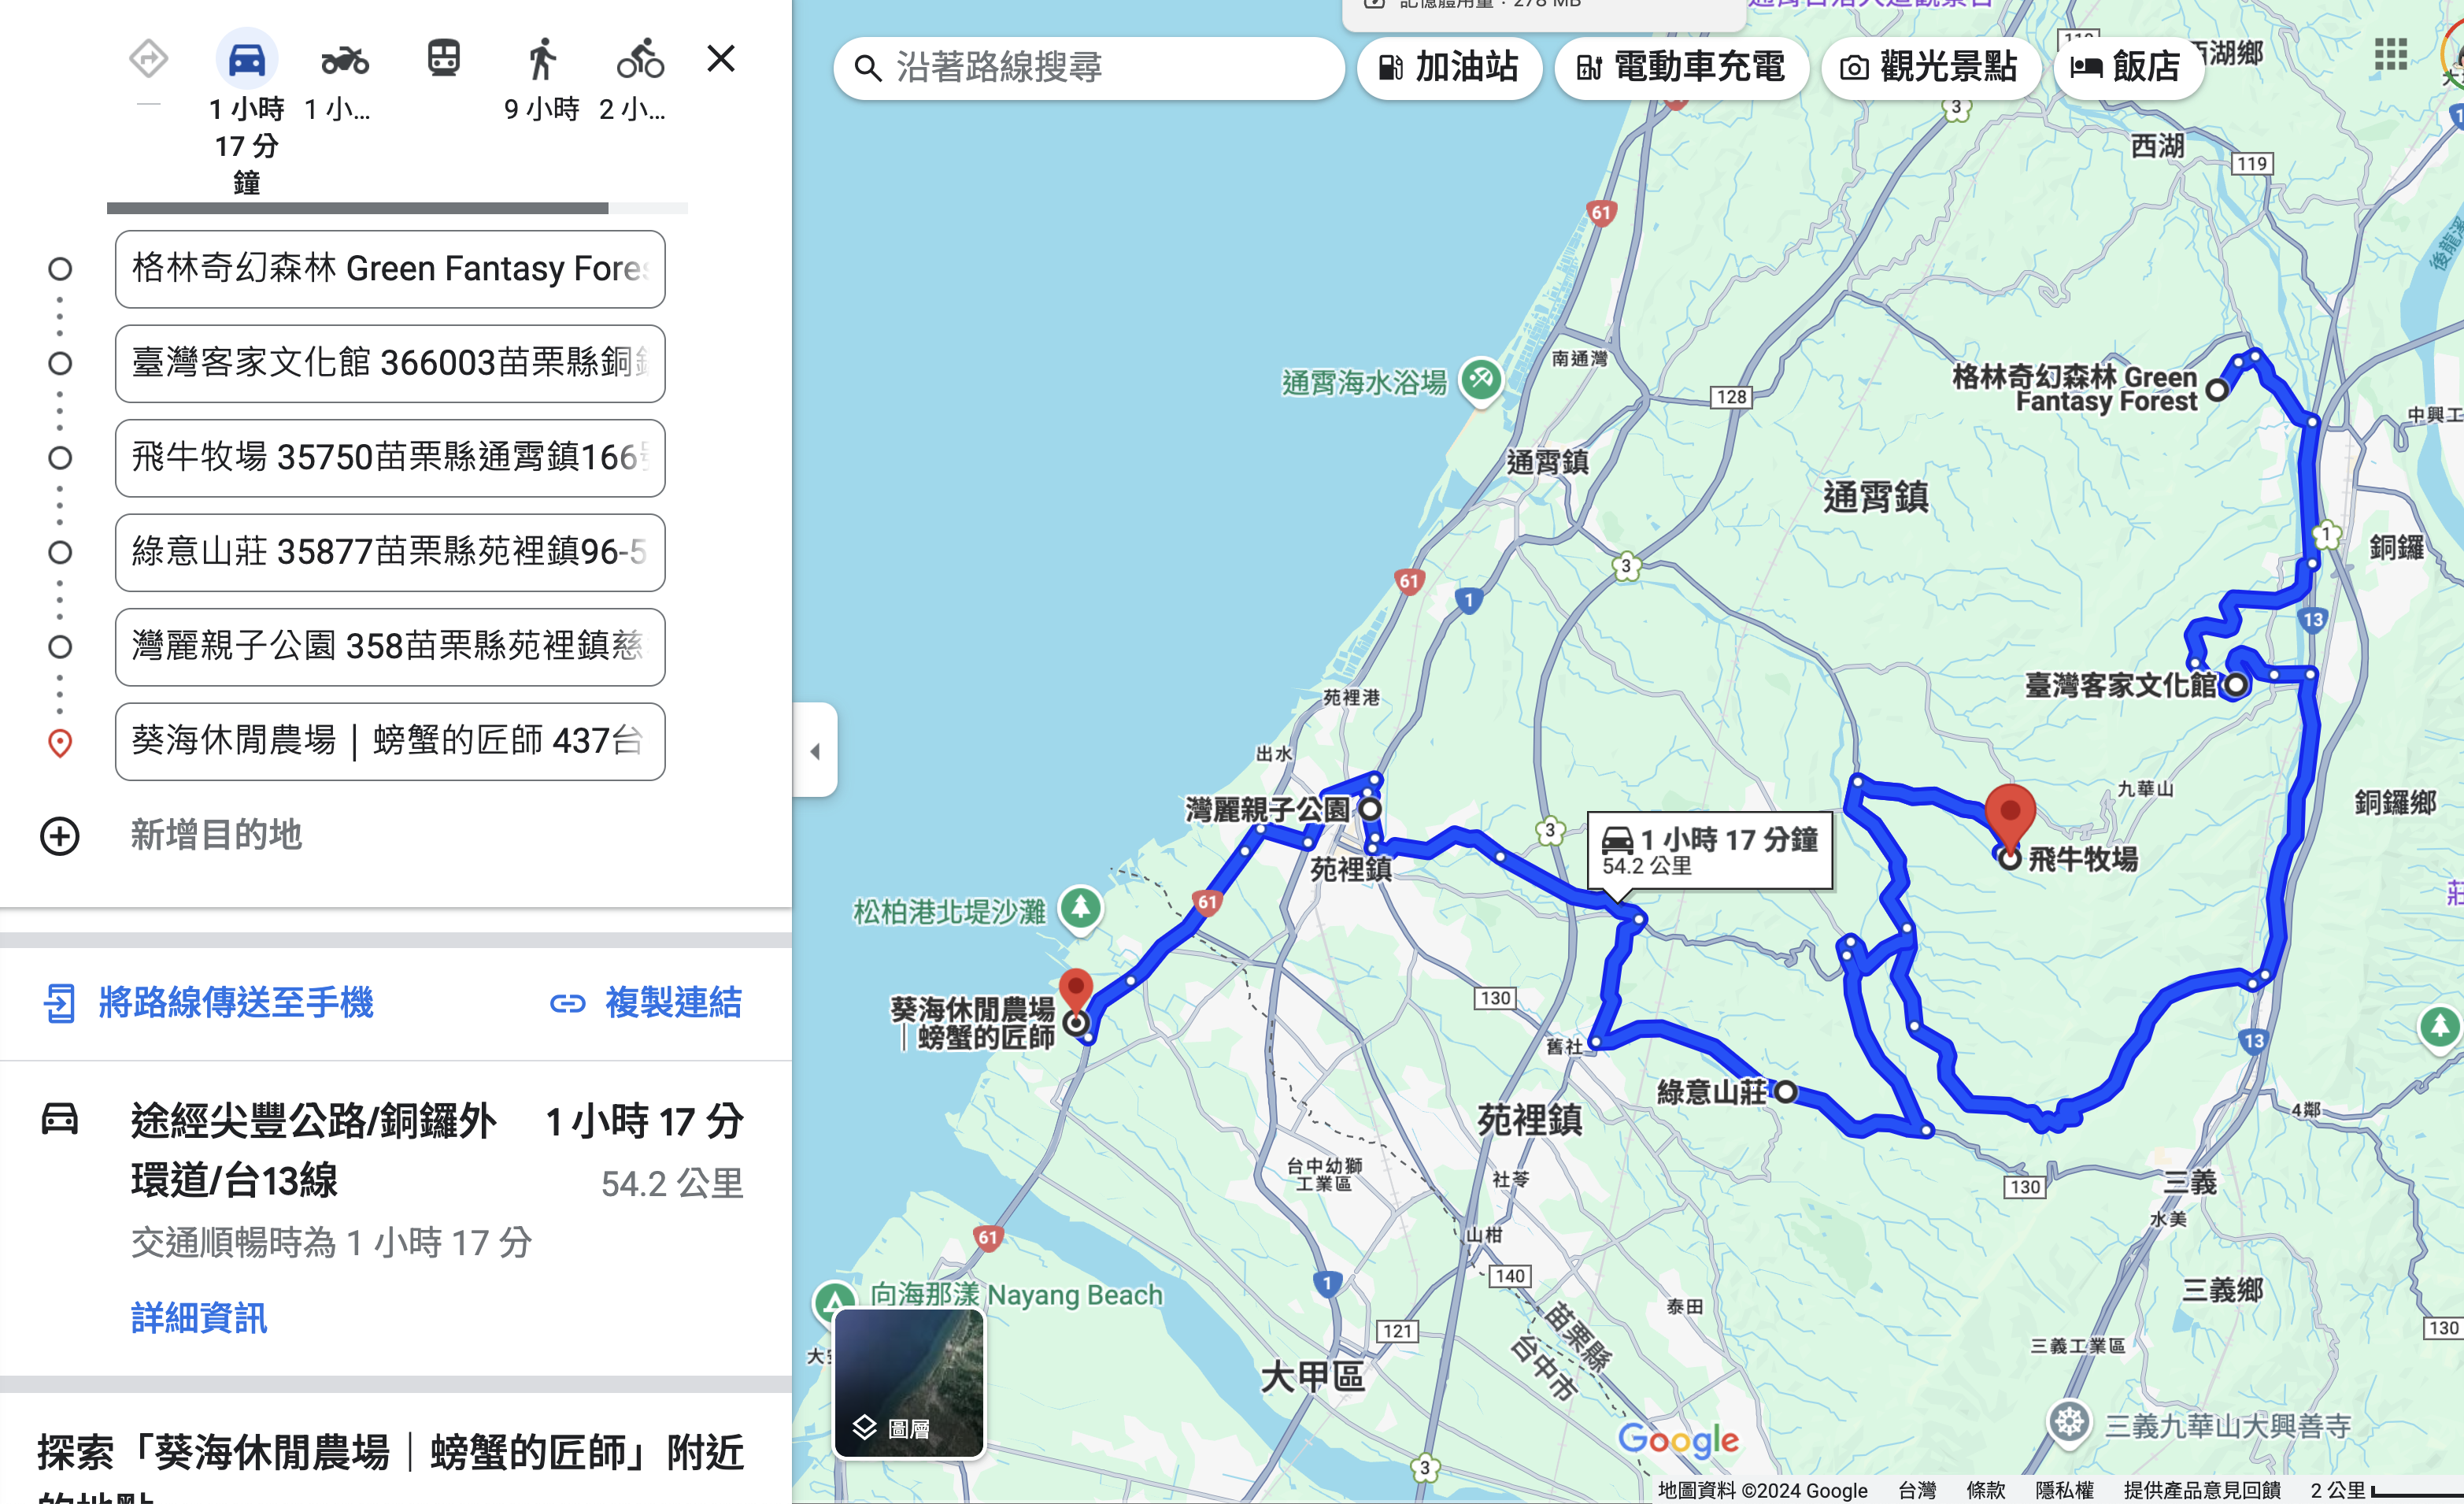Click the 臺灣客家文化館 waypoint marker on map
This screenshot has height=1504, width=2464.
click(2236, 685)
